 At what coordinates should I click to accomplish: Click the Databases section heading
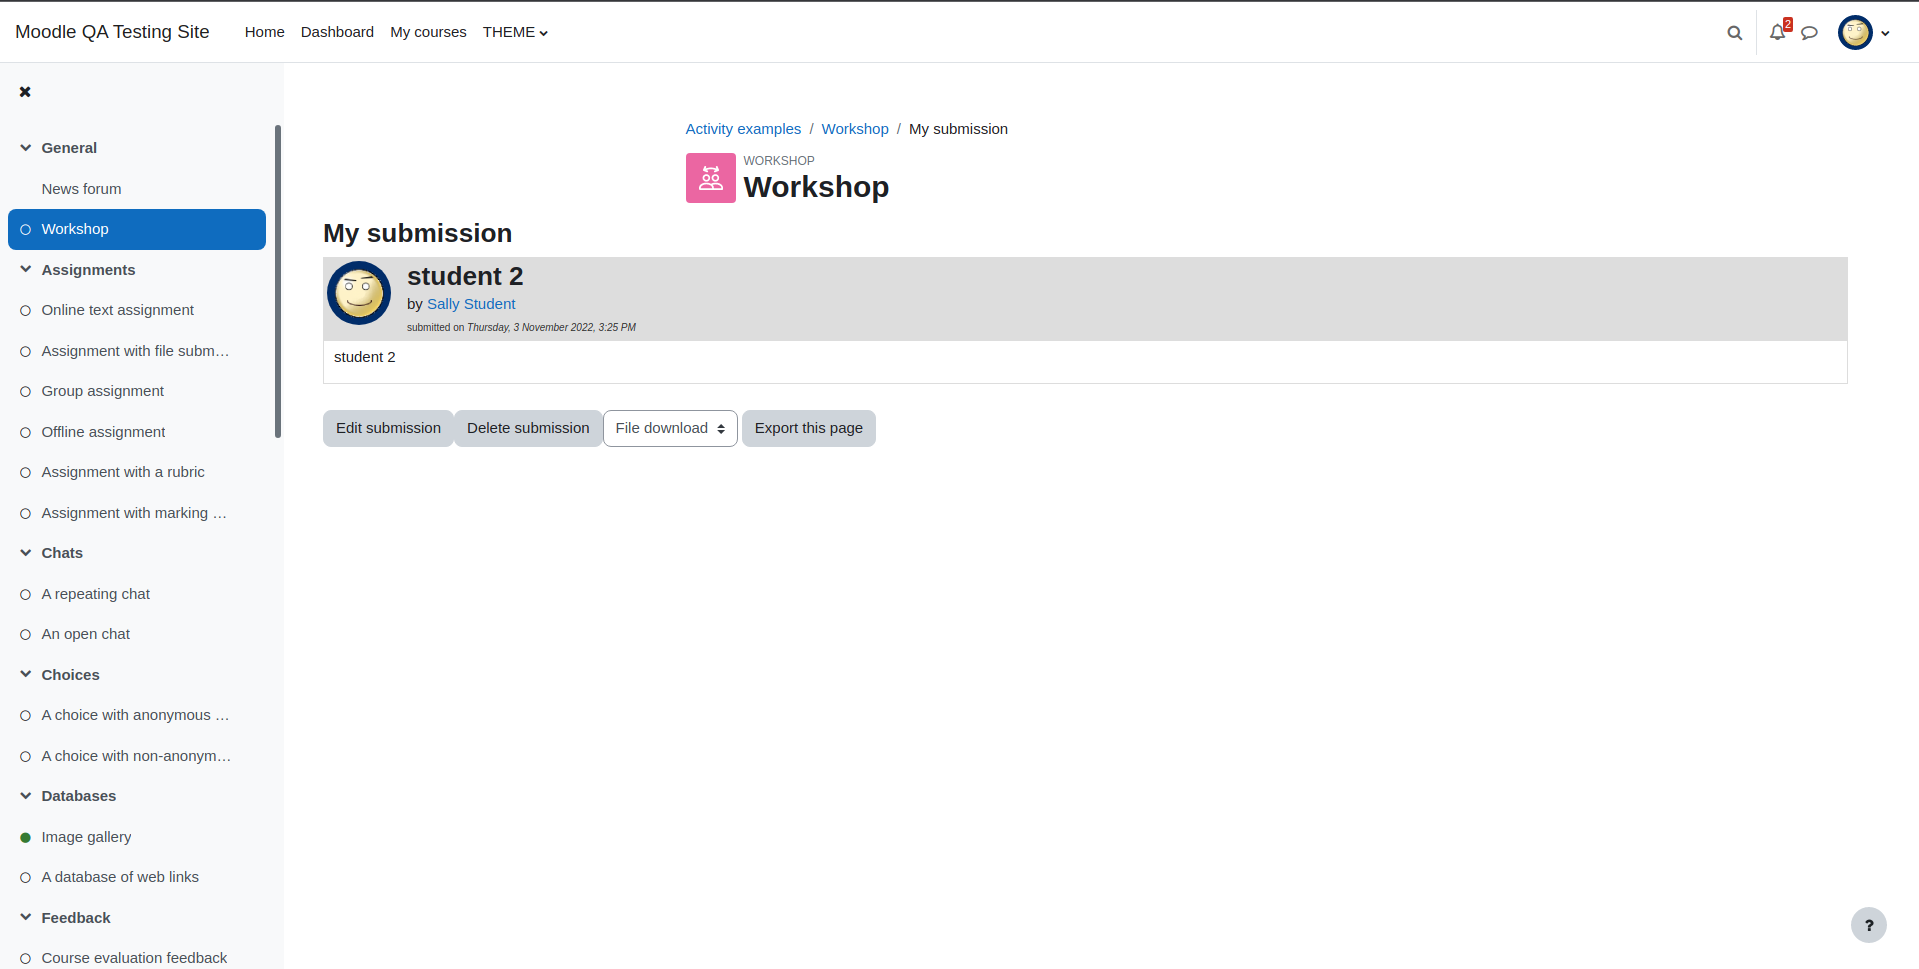pyautogui.click(x=79, y=796)
